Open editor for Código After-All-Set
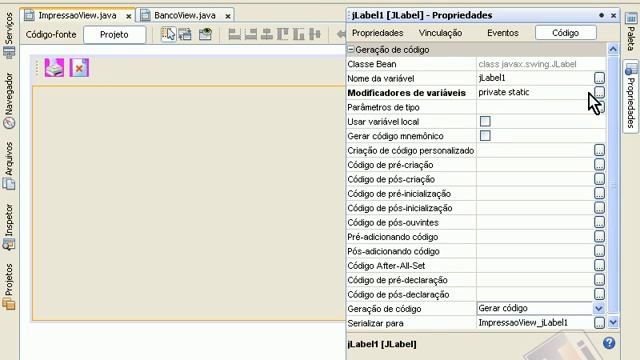This screenshot has height=360, width=640. (x=599, y=265)
